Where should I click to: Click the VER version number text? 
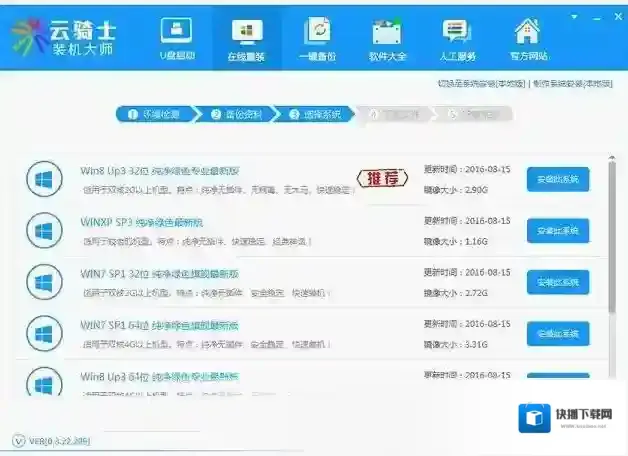tap(59, 441)
